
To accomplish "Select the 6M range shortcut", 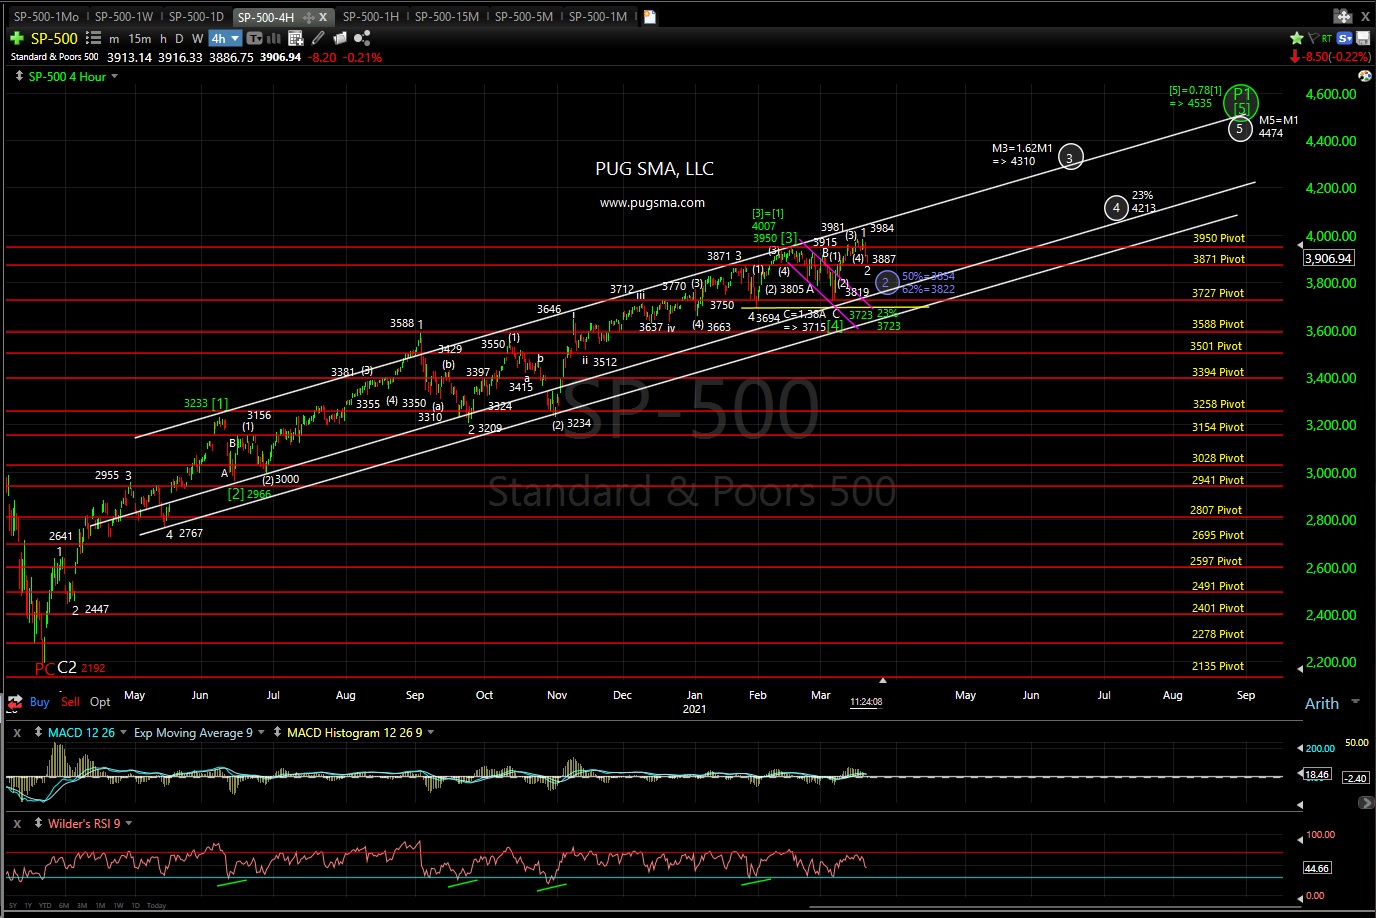I will tap(64, 906).
